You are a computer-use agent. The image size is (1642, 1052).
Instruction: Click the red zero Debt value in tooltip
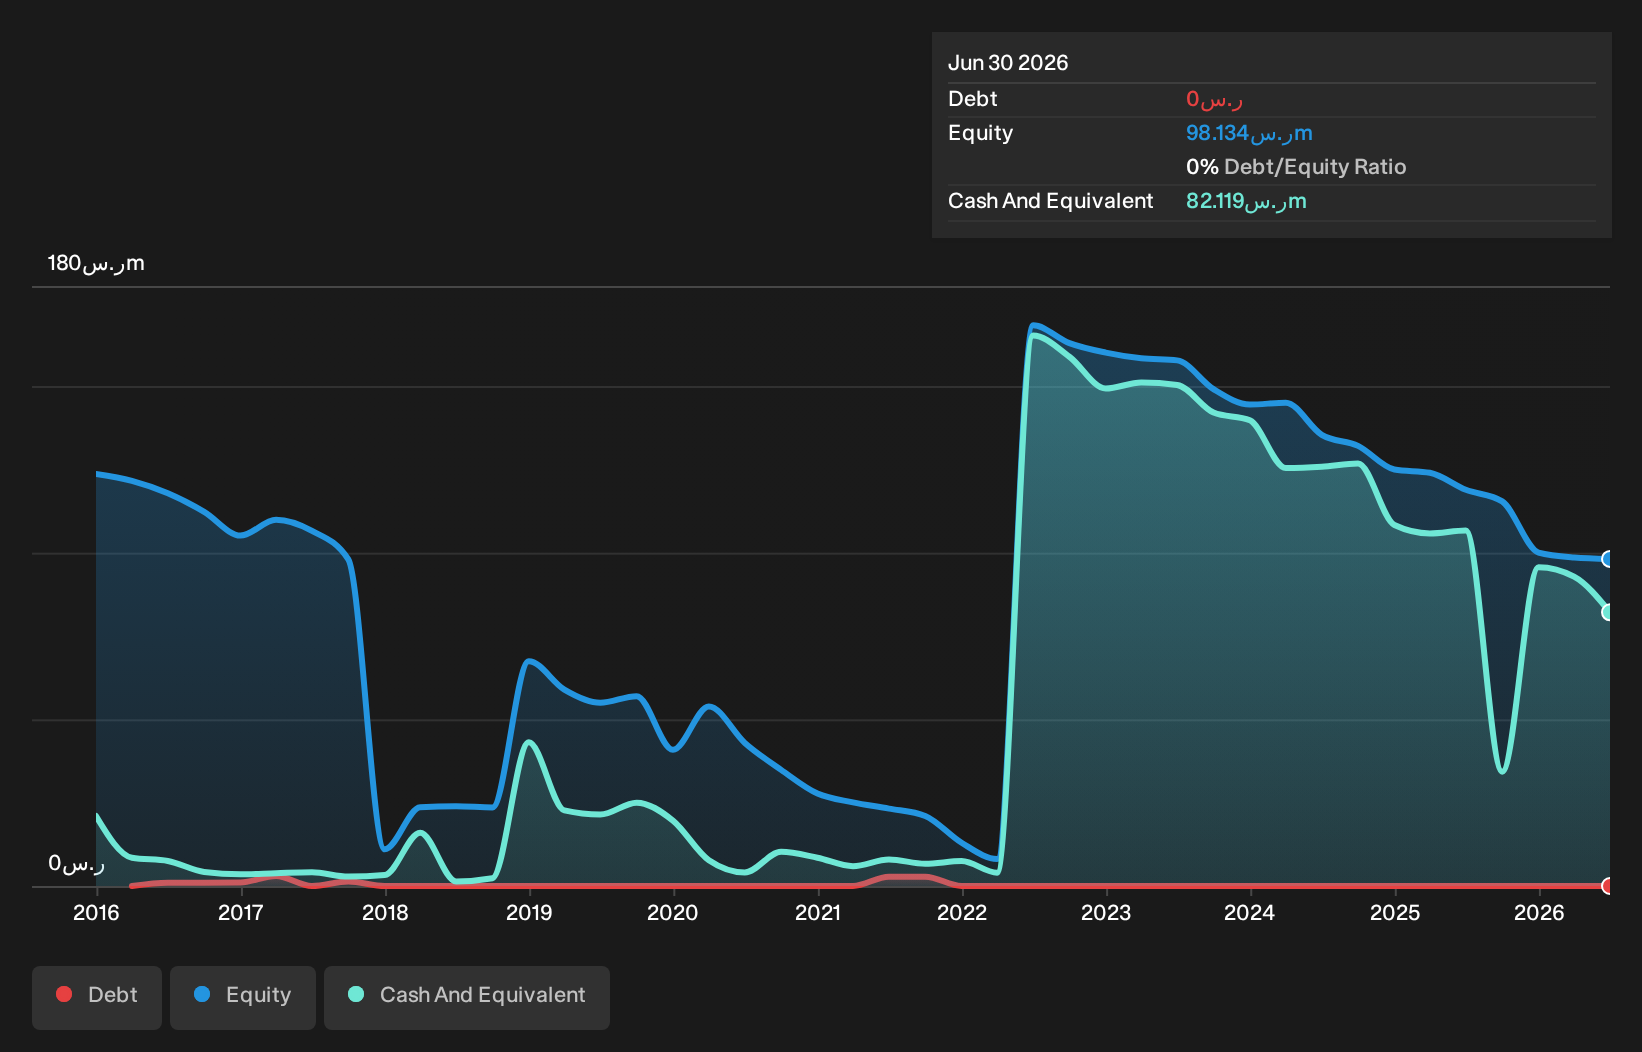tap(1214, 99)
